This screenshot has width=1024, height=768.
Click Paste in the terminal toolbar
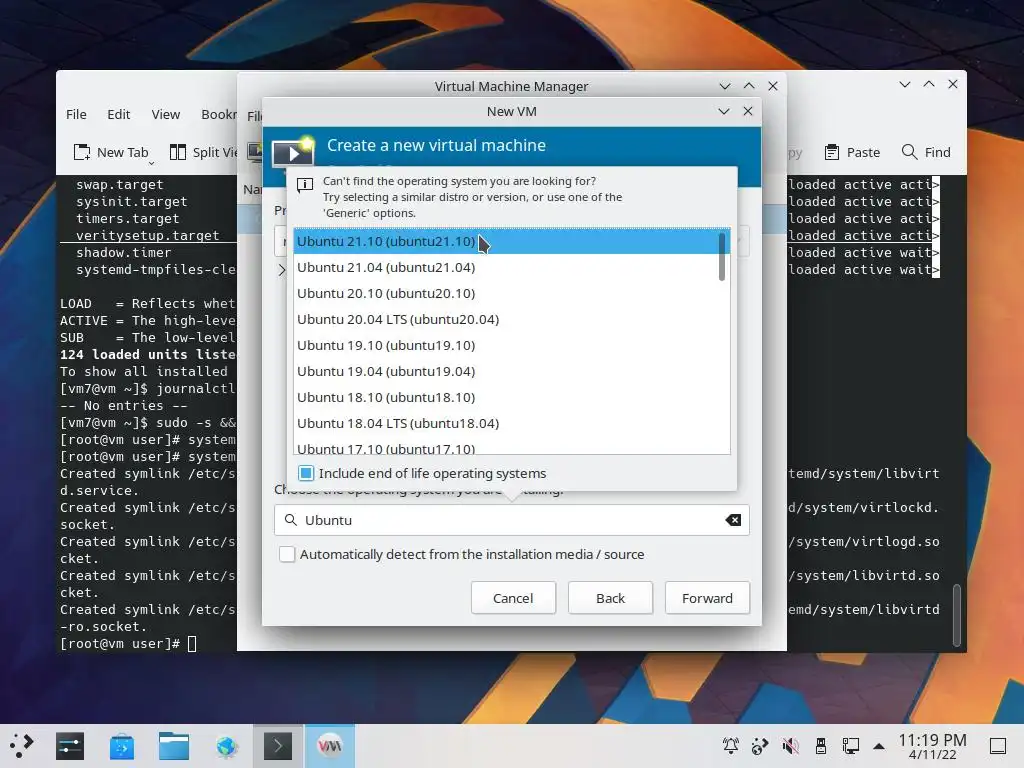coord(852,152)
